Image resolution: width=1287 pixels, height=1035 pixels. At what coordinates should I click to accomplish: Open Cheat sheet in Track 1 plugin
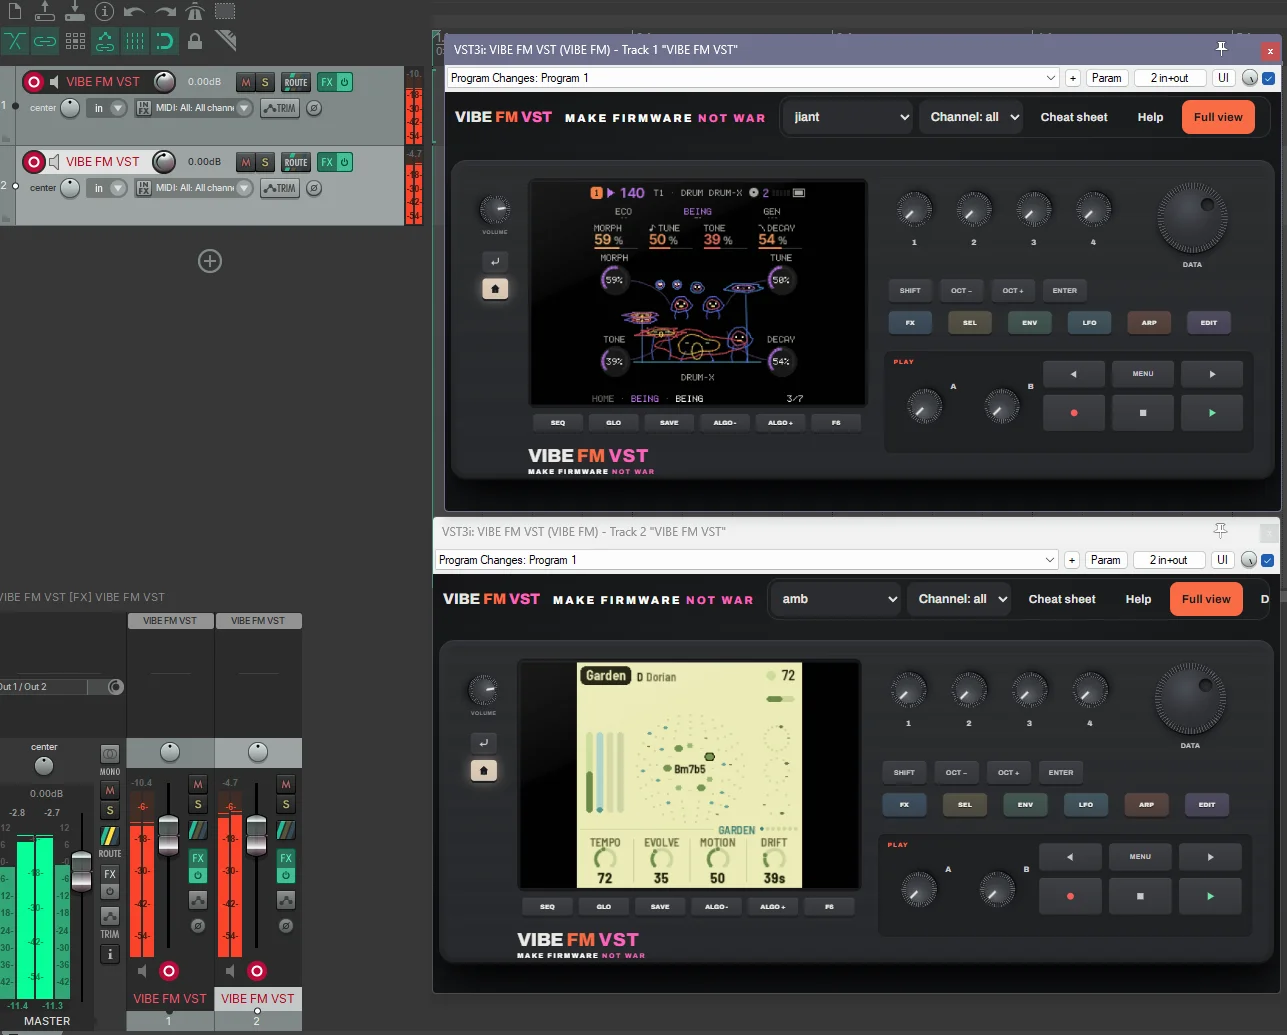point(1074,117)
